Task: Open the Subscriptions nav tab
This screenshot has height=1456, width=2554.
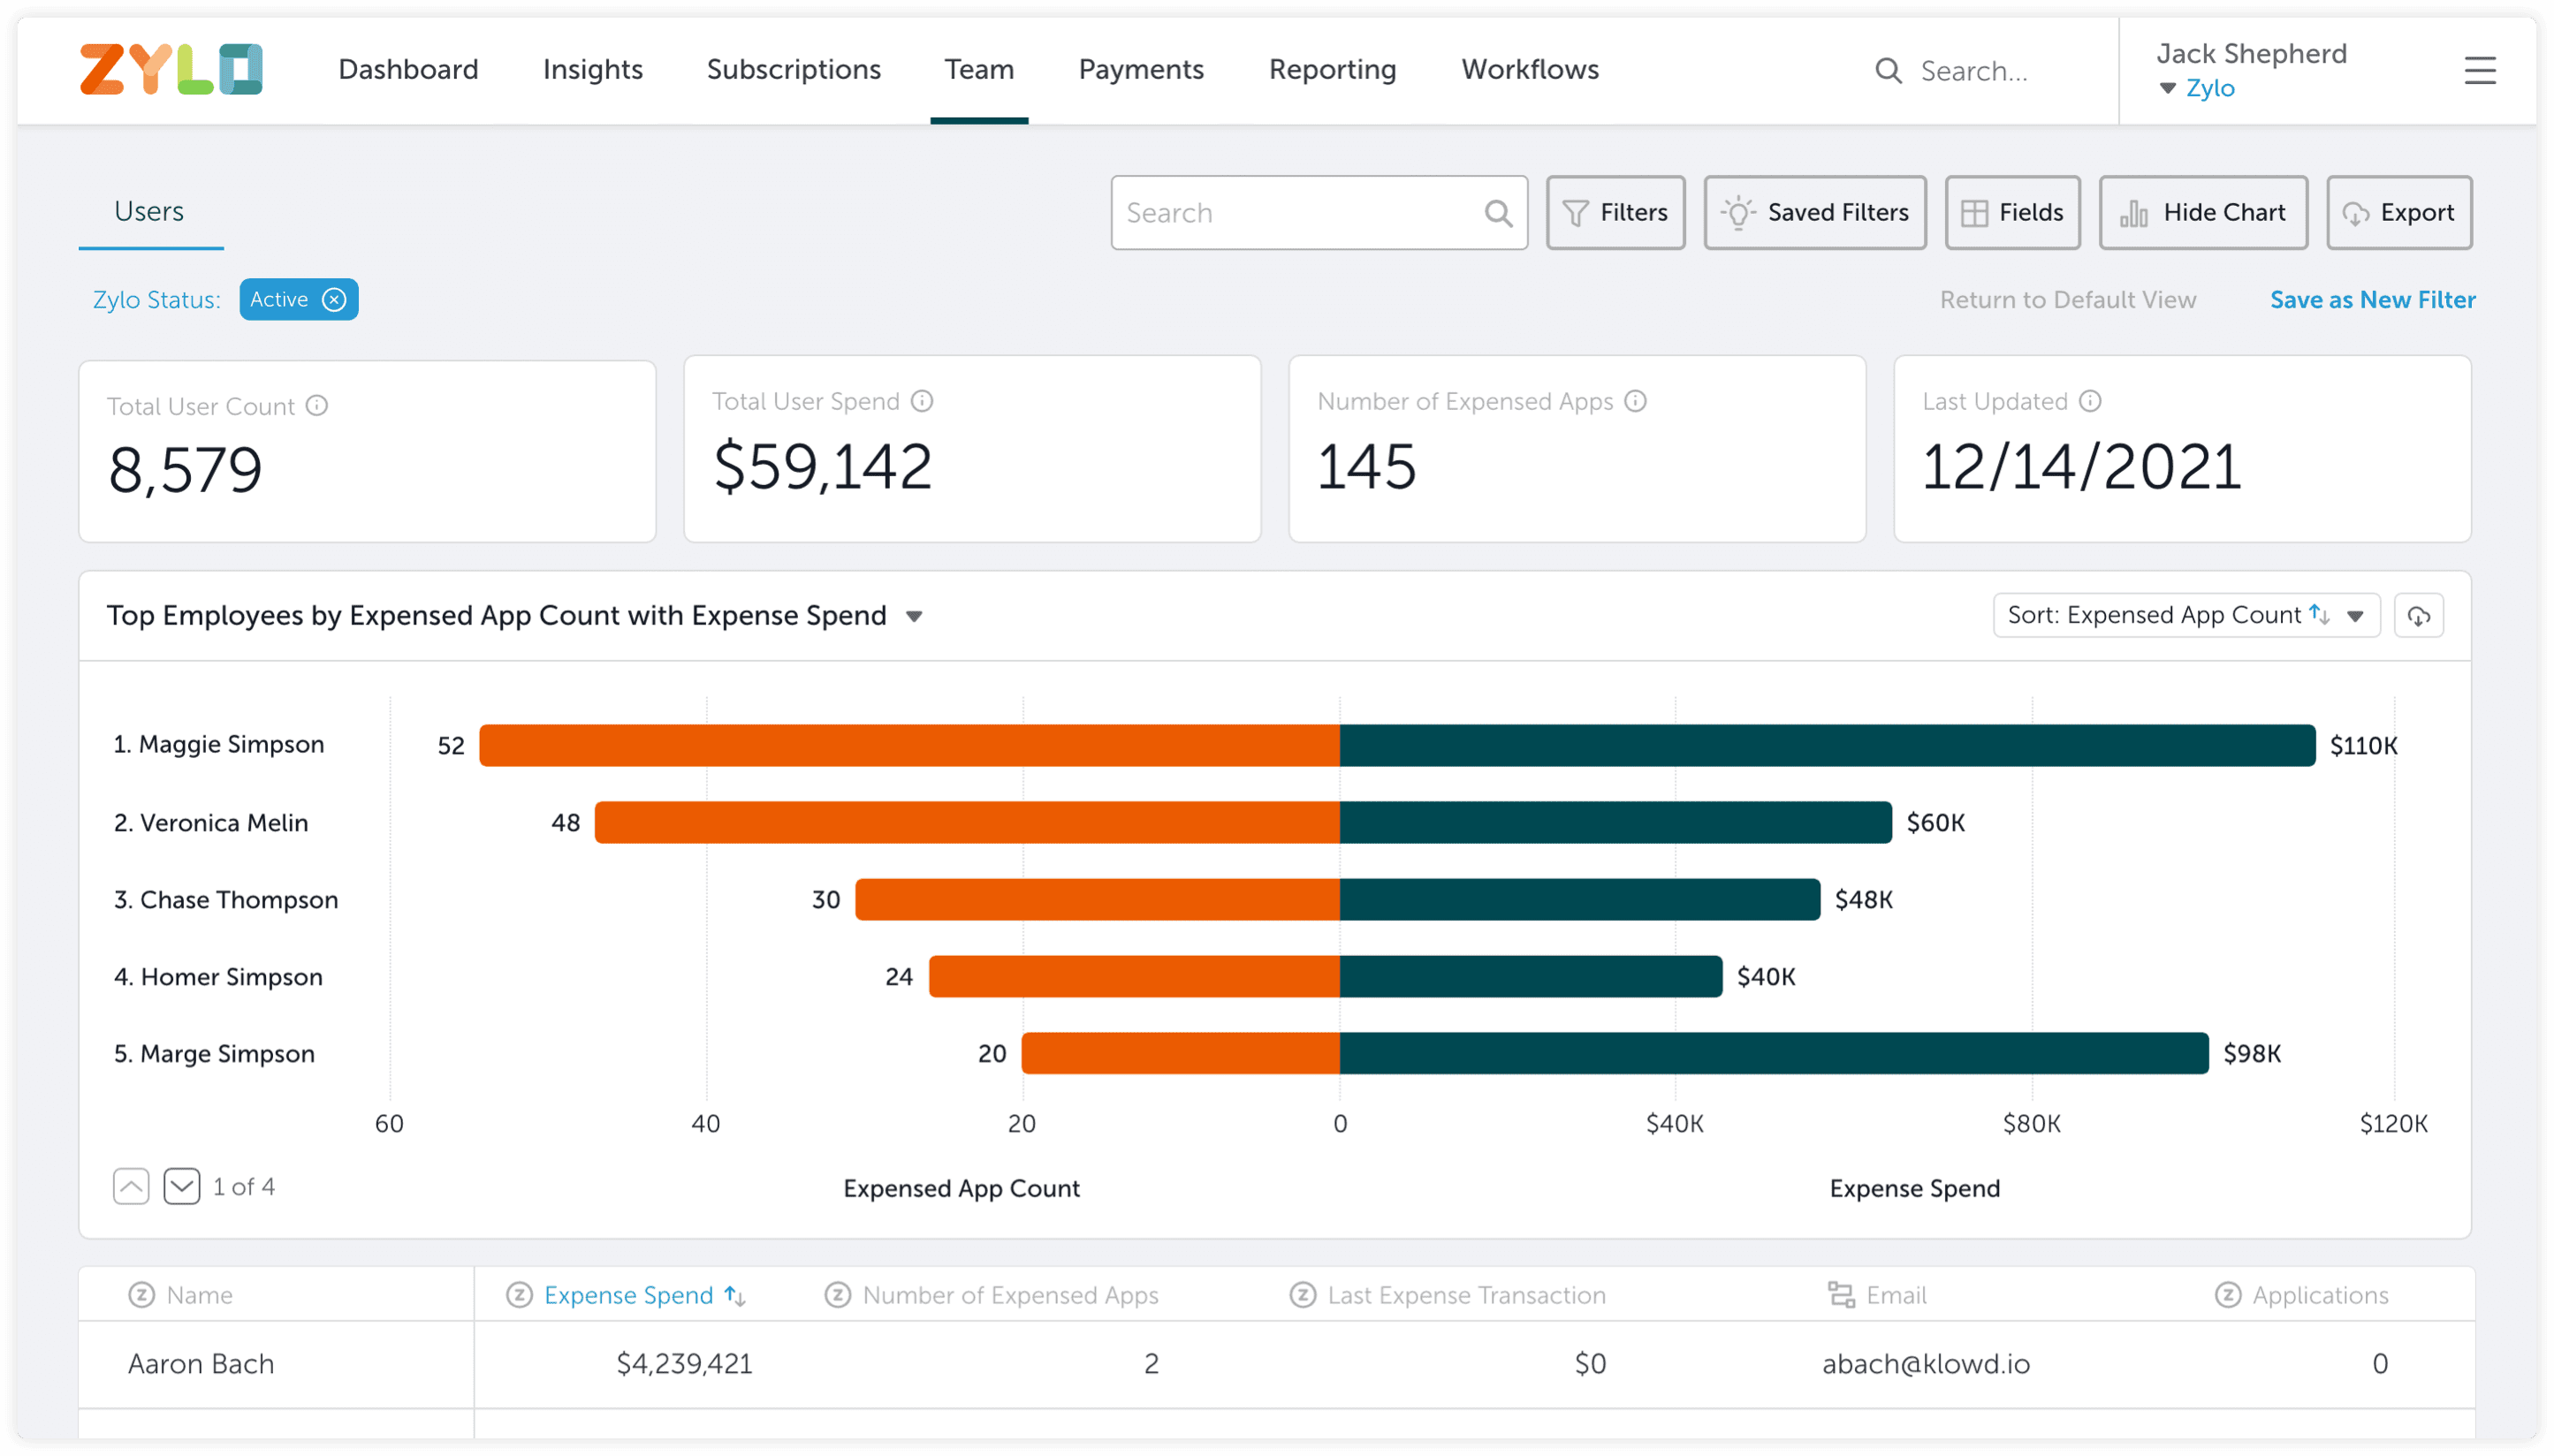Action: [793, 69]
